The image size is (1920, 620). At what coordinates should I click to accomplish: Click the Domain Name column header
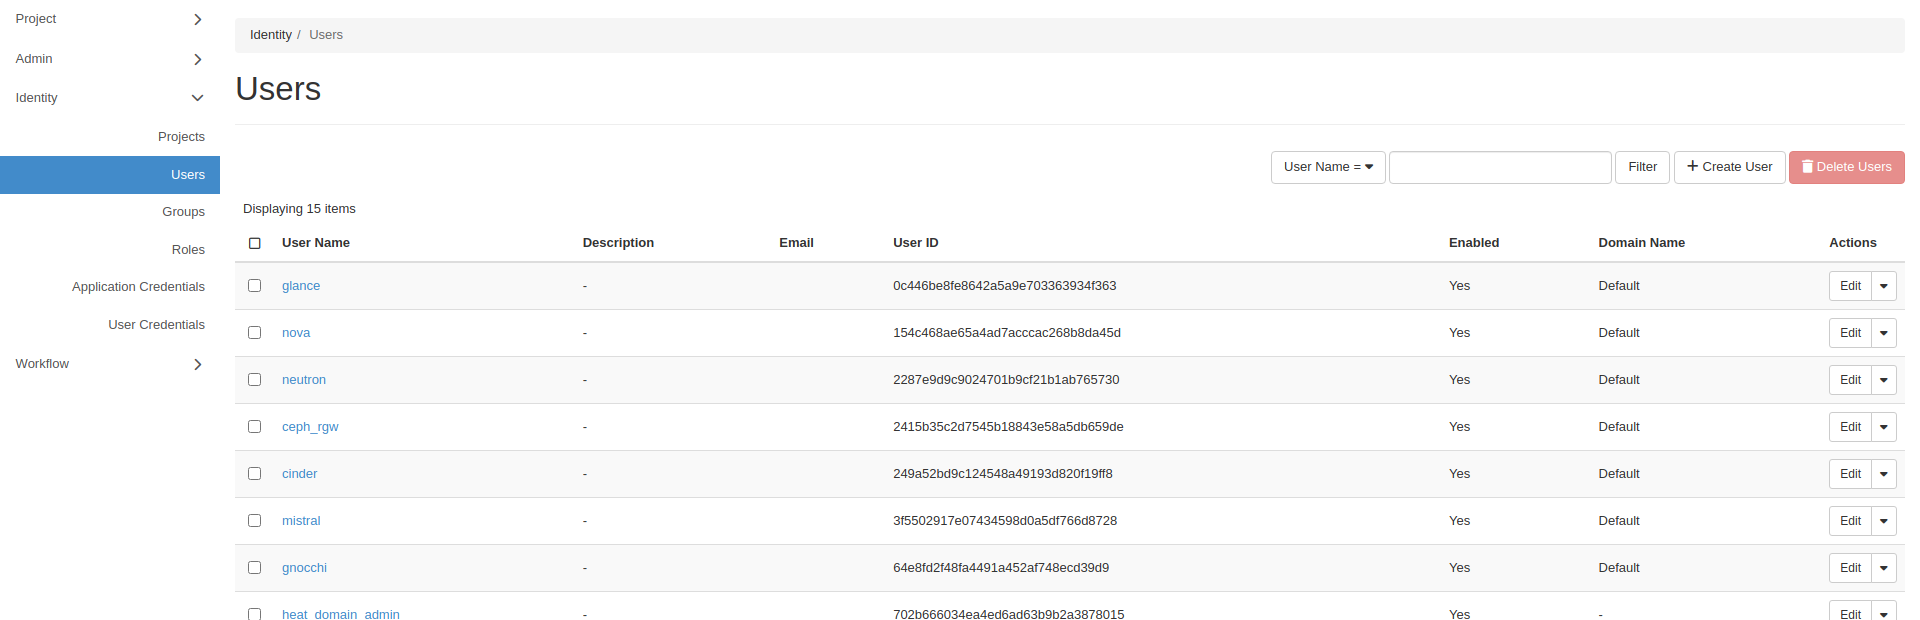[x=1641, y=243]
